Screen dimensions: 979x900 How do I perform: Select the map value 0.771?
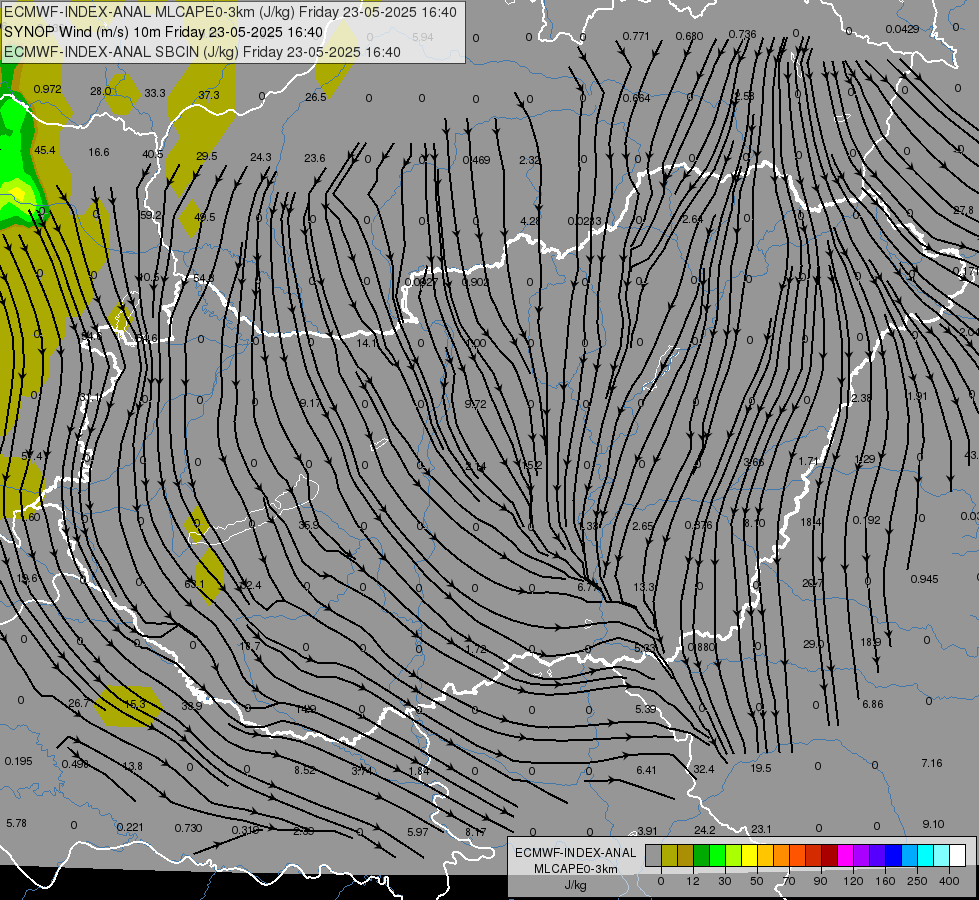(636, 36)
